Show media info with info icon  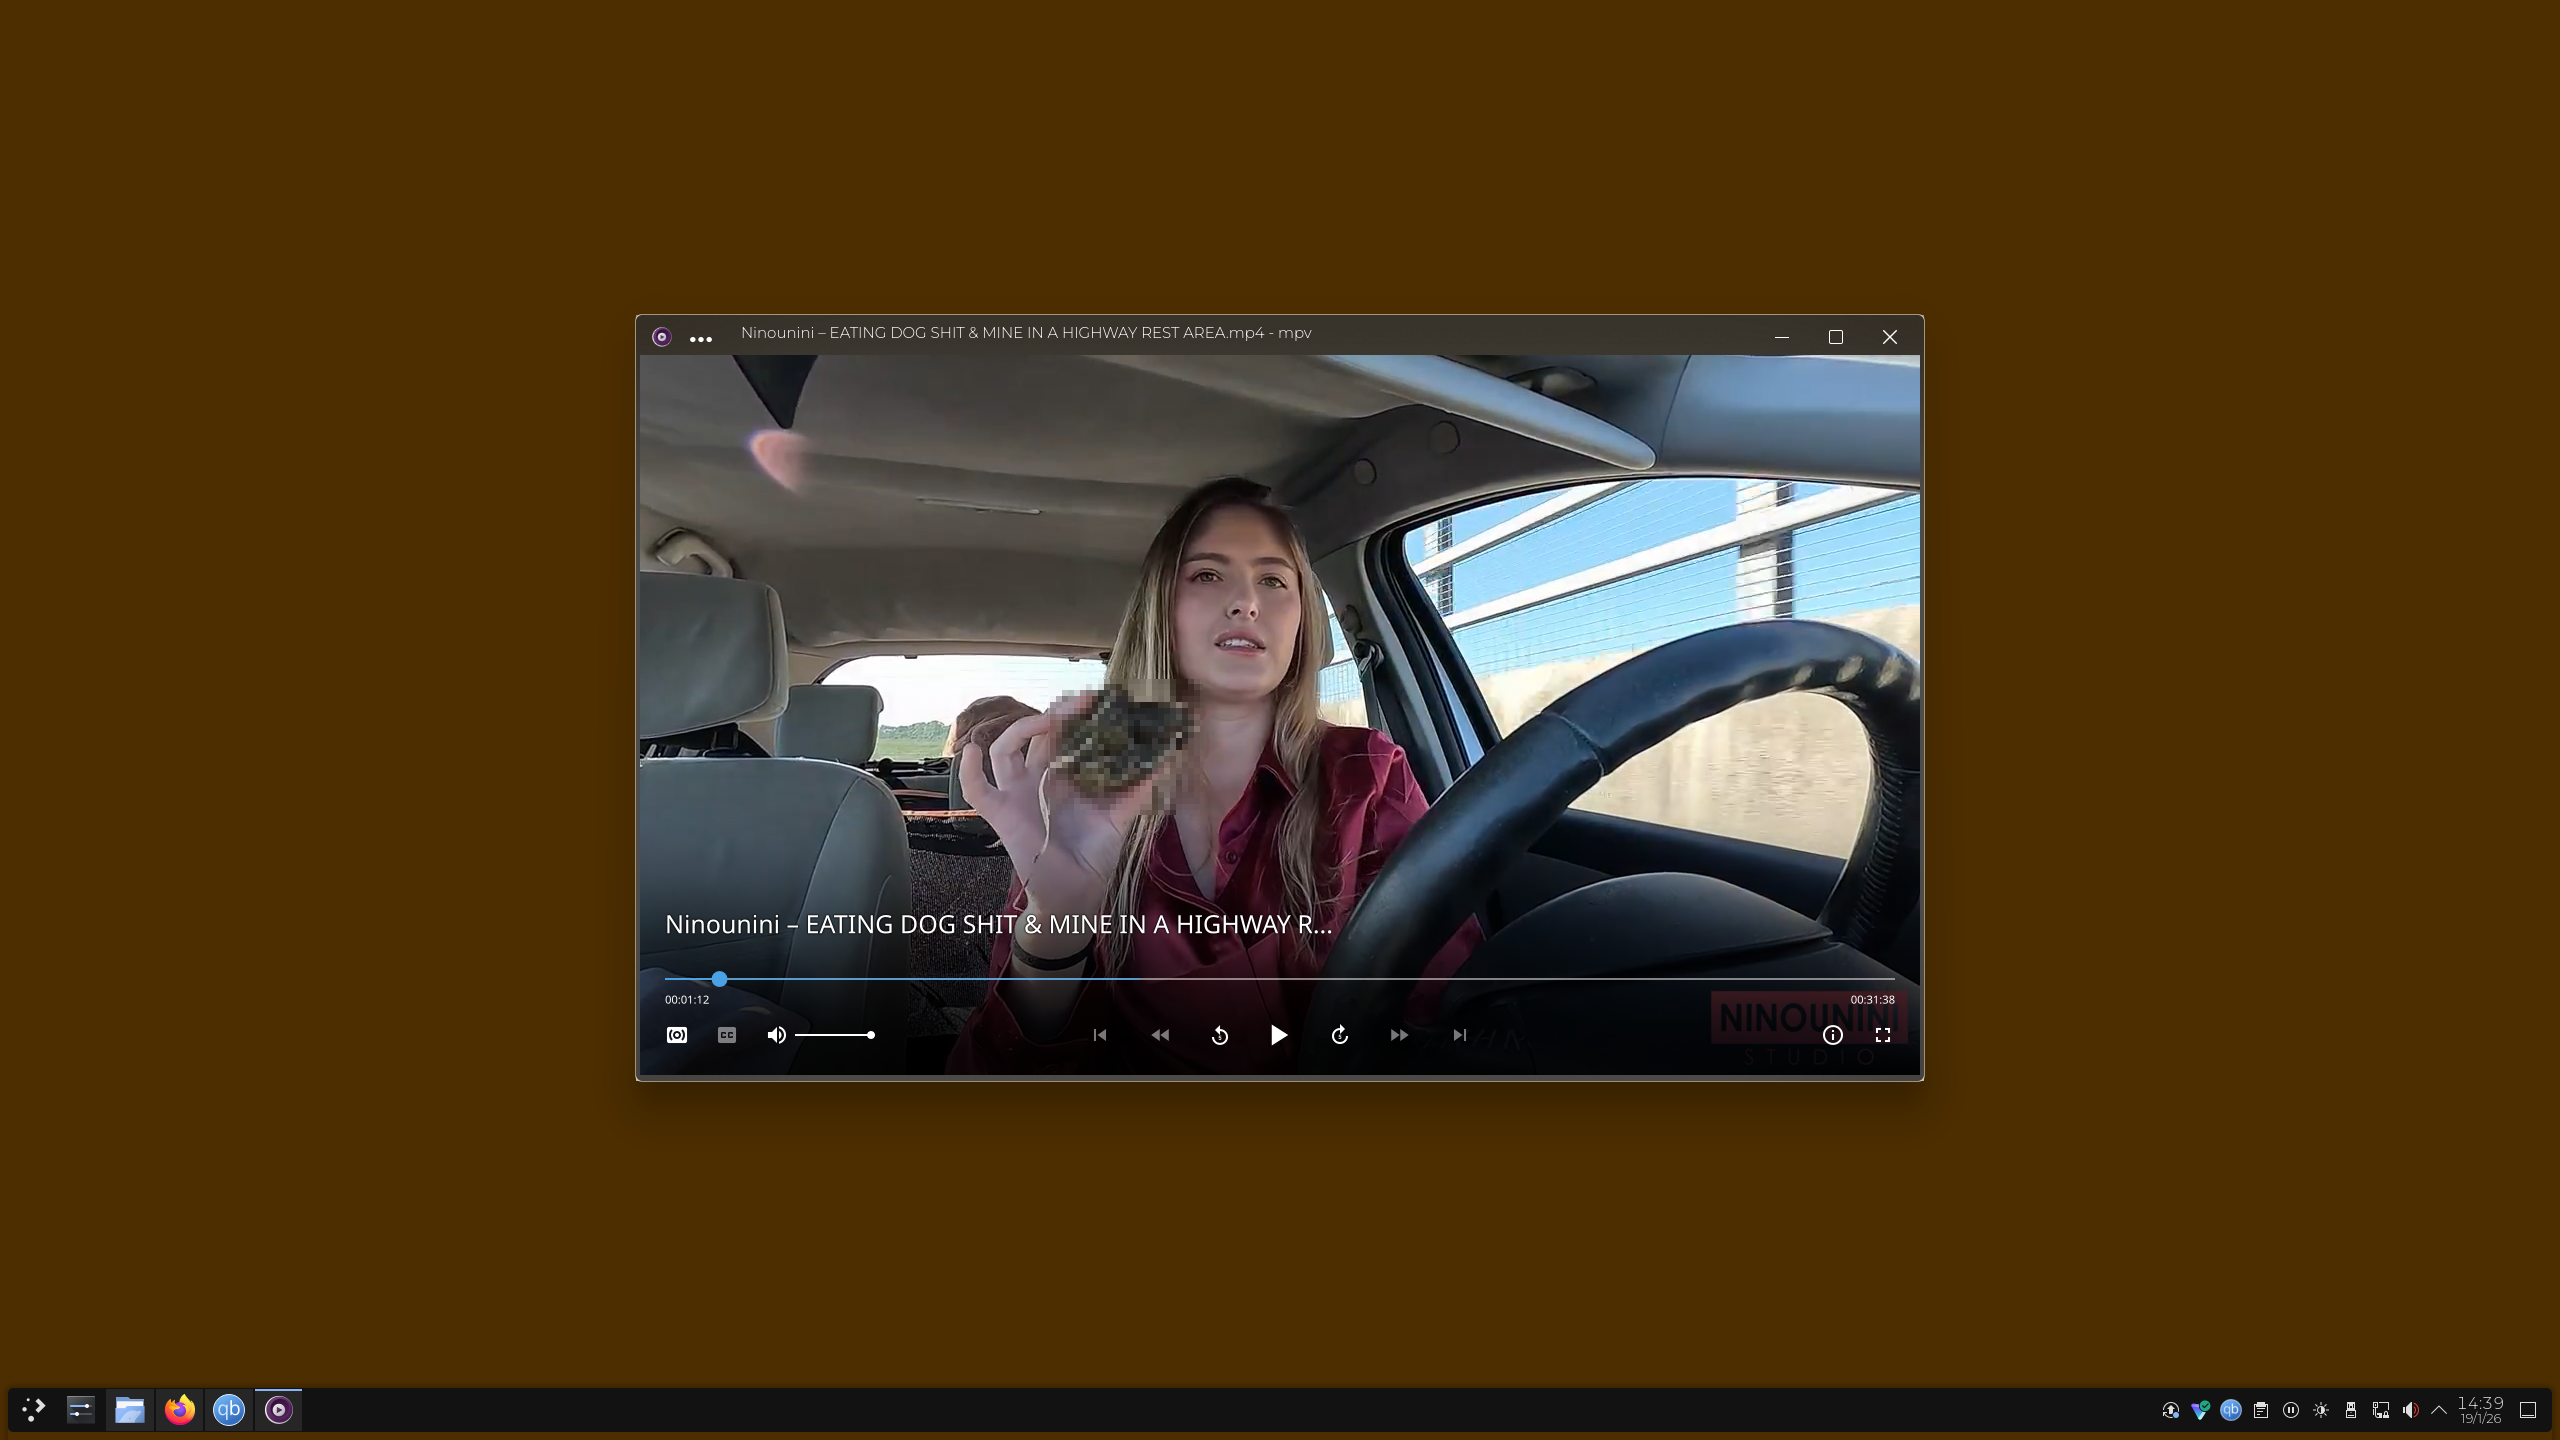pyautogui.click(x=1832, y=1035)
